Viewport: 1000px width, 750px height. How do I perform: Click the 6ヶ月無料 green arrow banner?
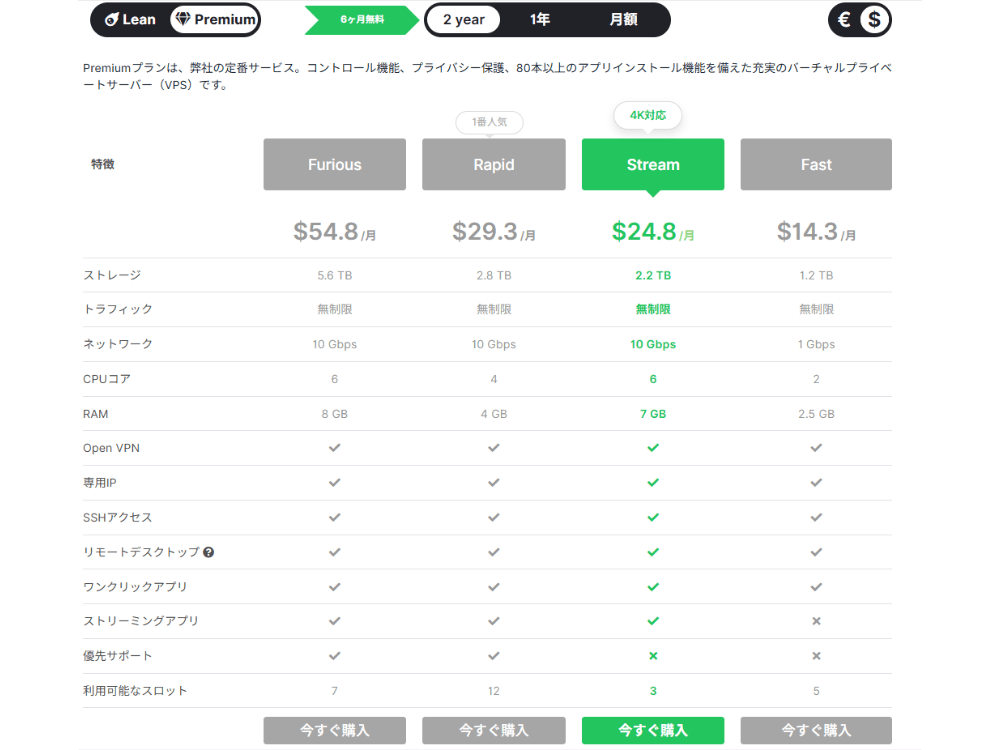(x=364, y=20)
